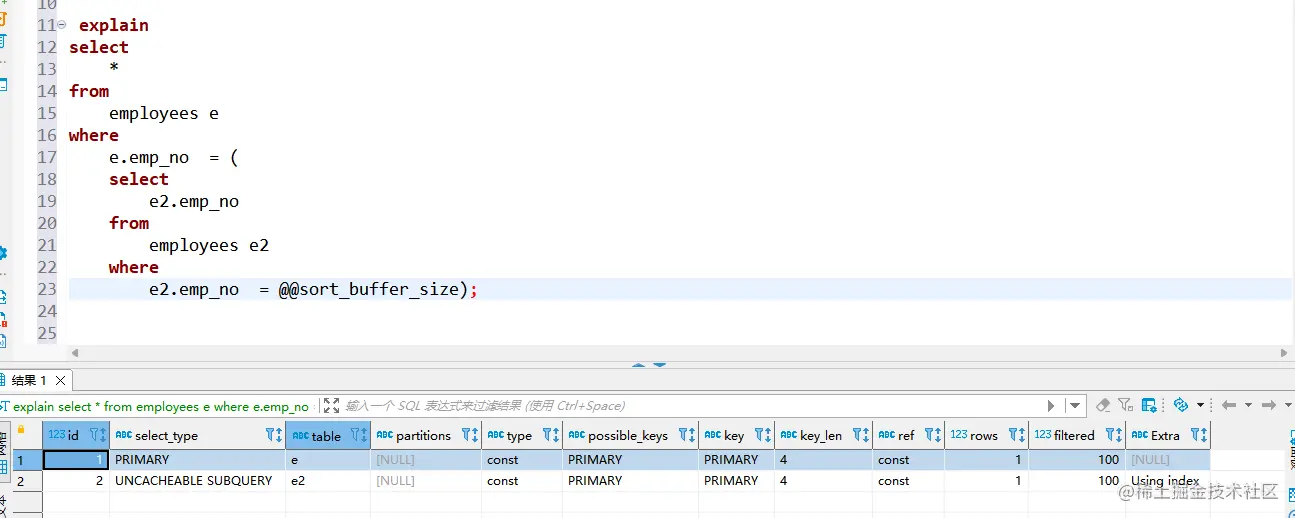Screen dimensions: 1295x518
Task: Click the horizontal scrollbar left arrow in editor
Action: click(75, 353)
